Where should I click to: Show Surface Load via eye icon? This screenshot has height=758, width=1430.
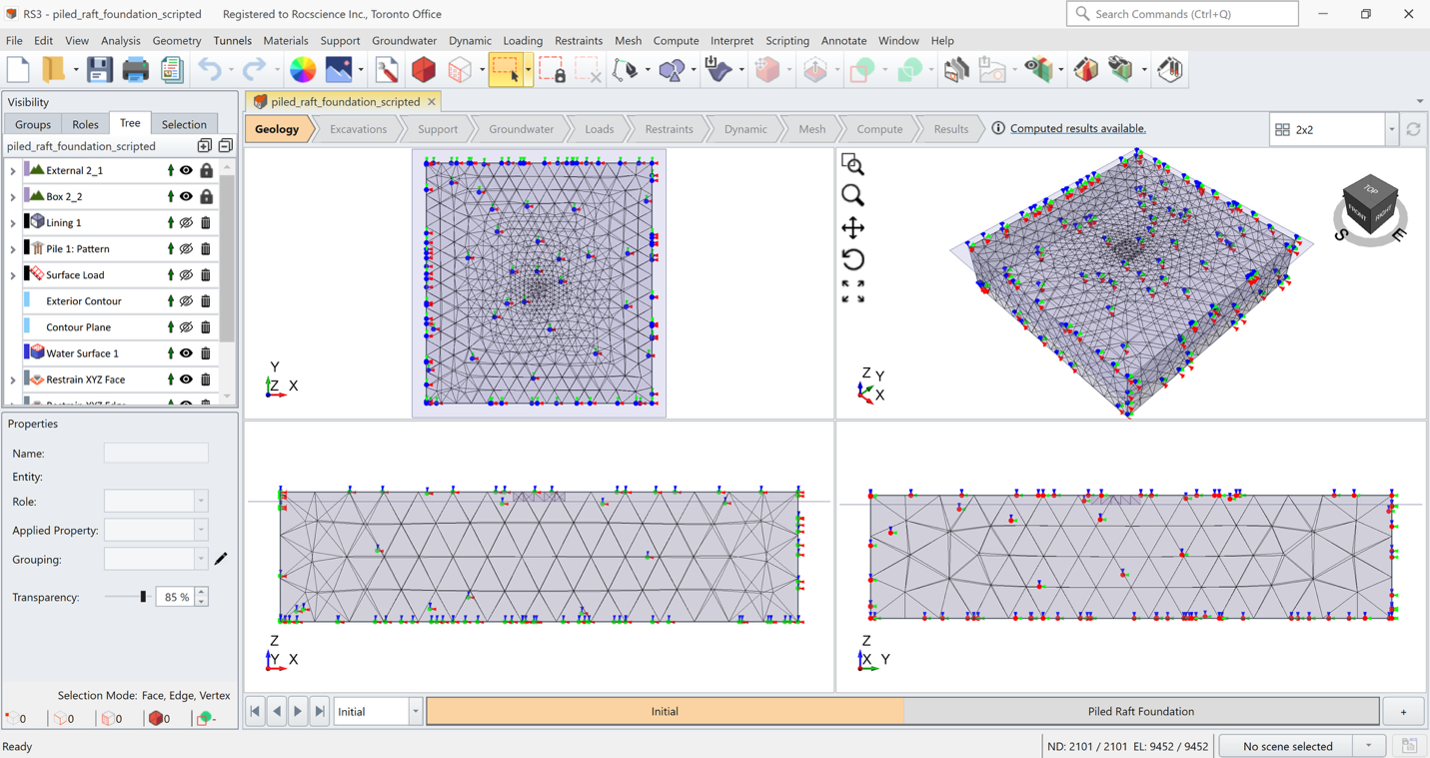[x=186, y=275]
